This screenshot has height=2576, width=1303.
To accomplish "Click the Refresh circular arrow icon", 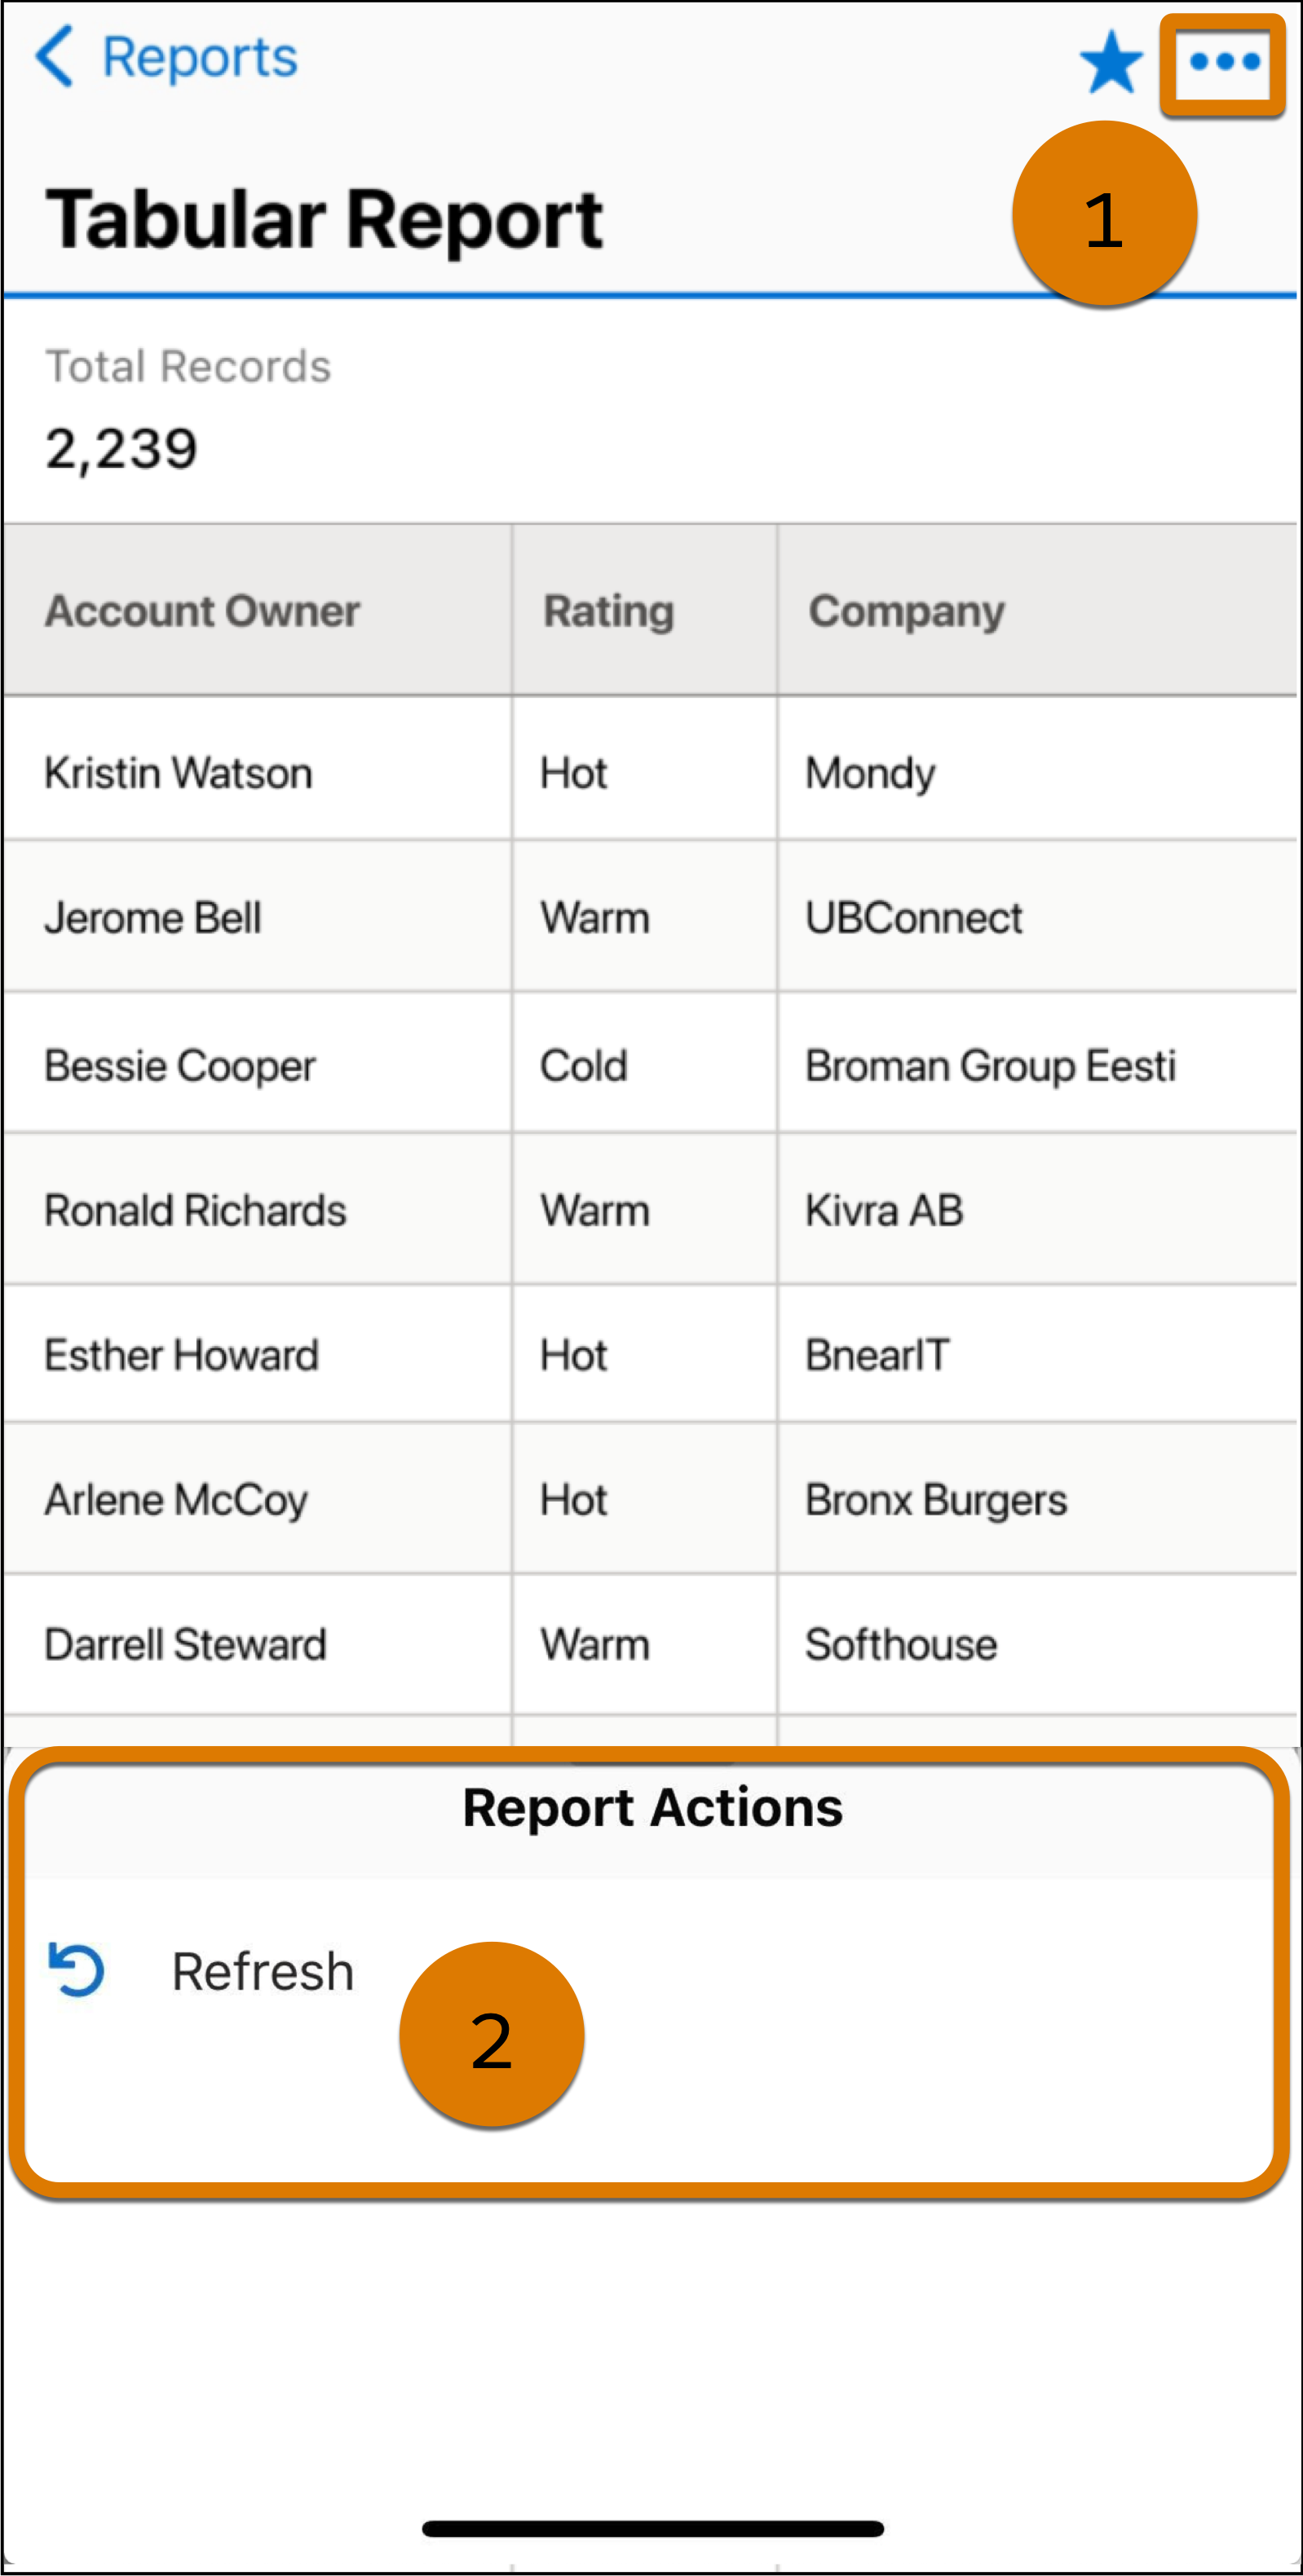I will pos(77,1969).
